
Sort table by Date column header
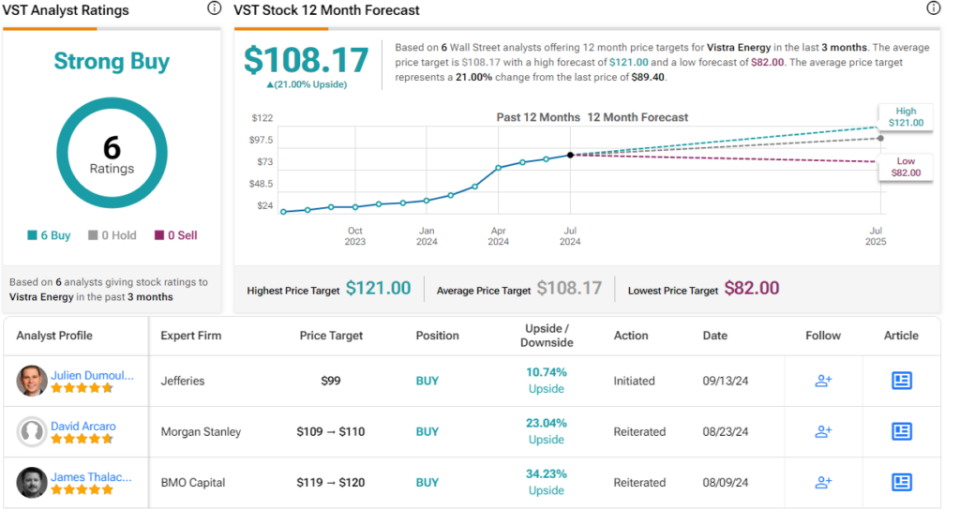(x=715, y=336)
